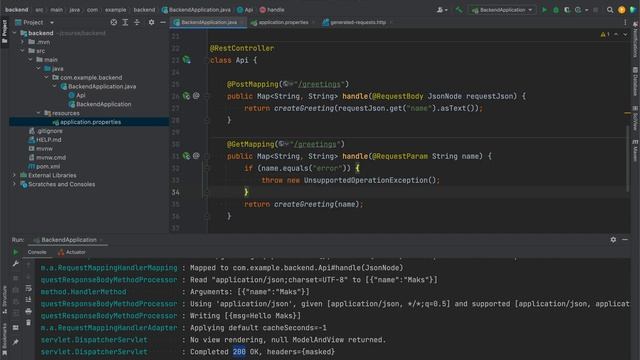This screenshot has height=360, width=640.
Task: Click the warnings indicator in the editor corner
Action: click(x=605, y=35)
